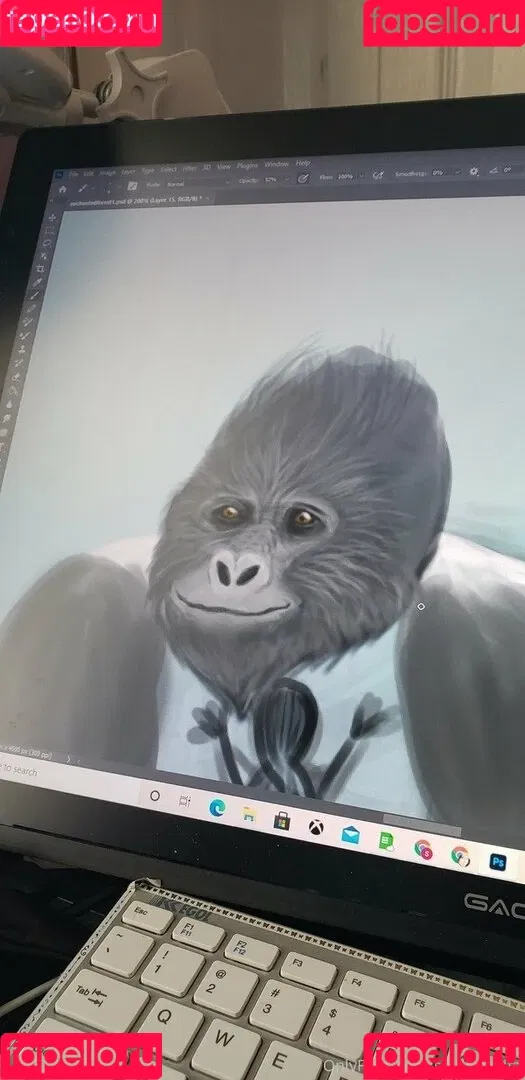Toggle airbrush-style build-up button
525x1080 pixels.
coord(378,175)
